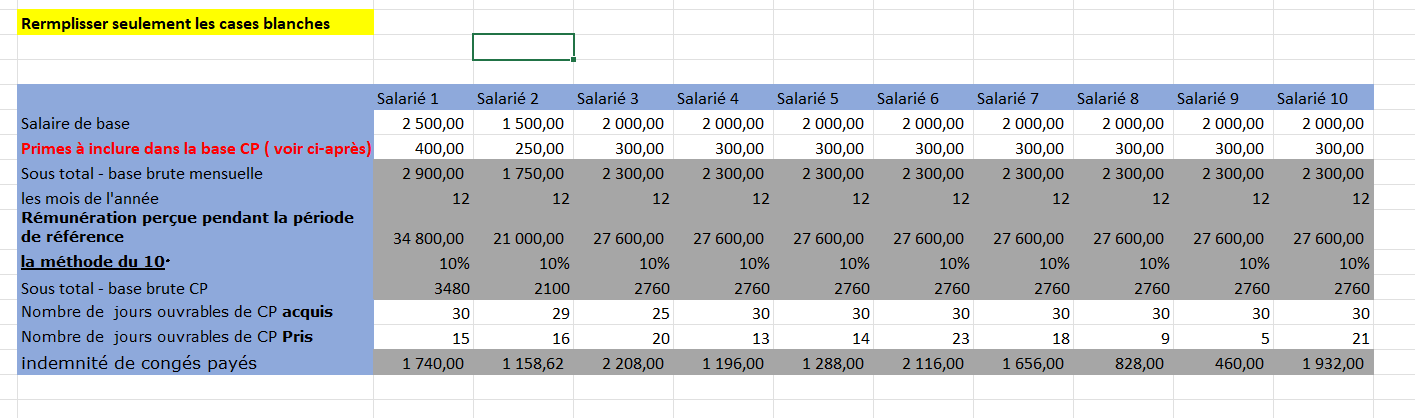Click the red "Primes à inclure" row label
The width and height of the screenshot is (1415, 418).
tap(196, 149)
